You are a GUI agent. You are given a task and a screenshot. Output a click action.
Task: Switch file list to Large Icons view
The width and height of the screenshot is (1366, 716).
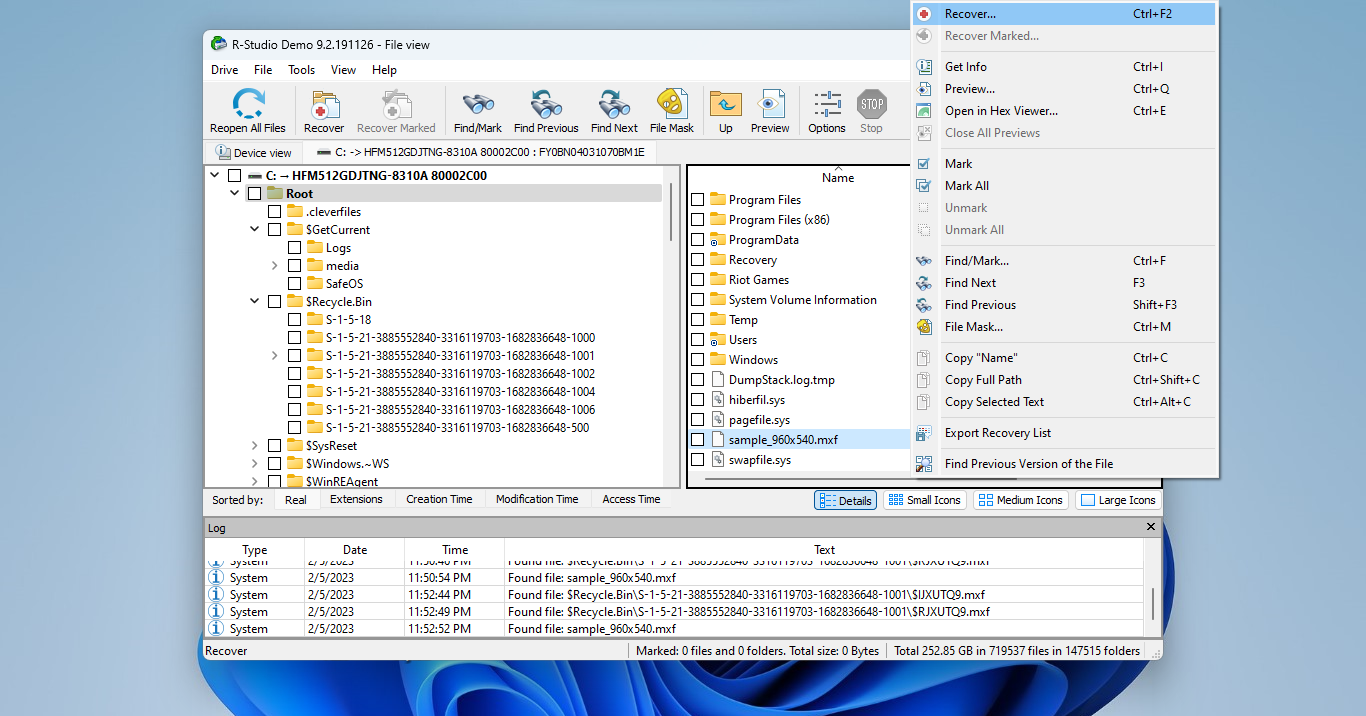[1118, 500]
